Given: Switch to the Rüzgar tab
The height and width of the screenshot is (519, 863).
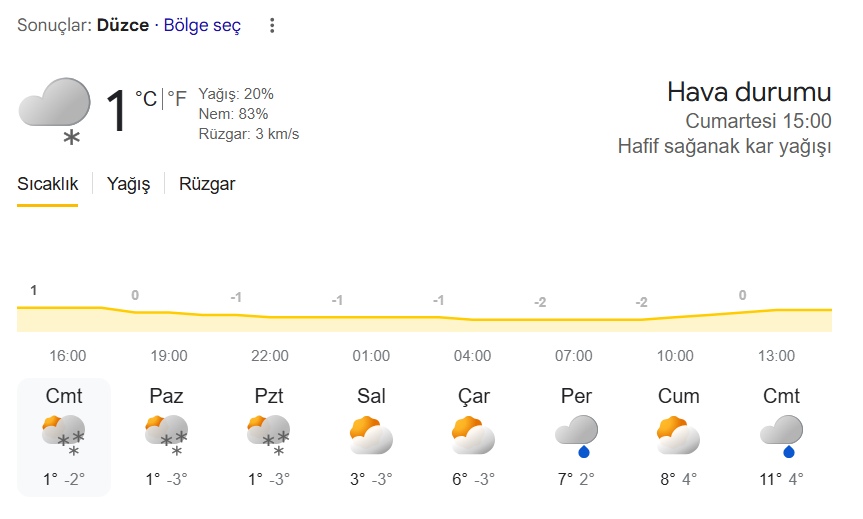Looking at the screenshot, I should 207,184.
